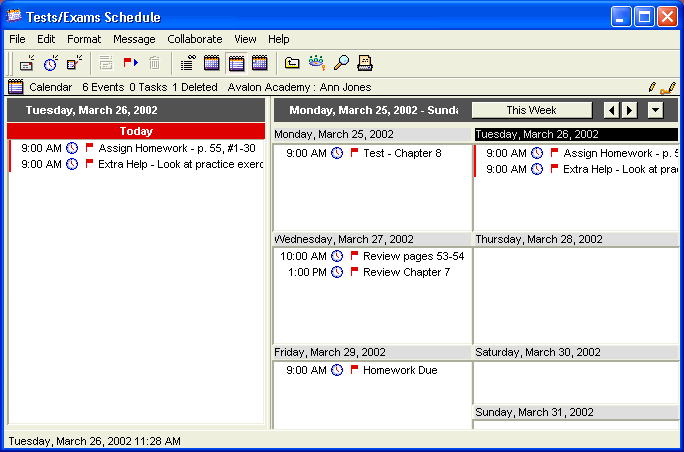The image size is (684, 452).
Task: Go to the previous week arrow
Action: 612,110
